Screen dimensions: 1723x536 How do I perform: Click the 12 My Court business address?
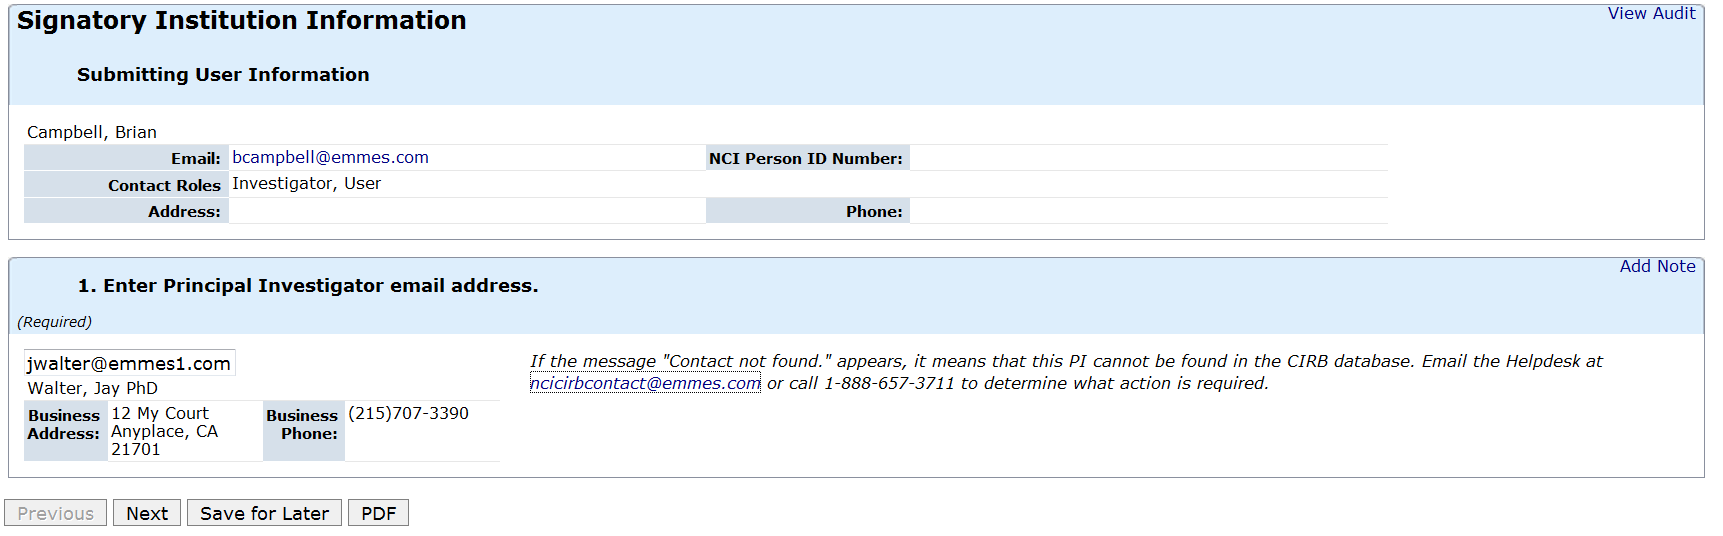(160, 414)
